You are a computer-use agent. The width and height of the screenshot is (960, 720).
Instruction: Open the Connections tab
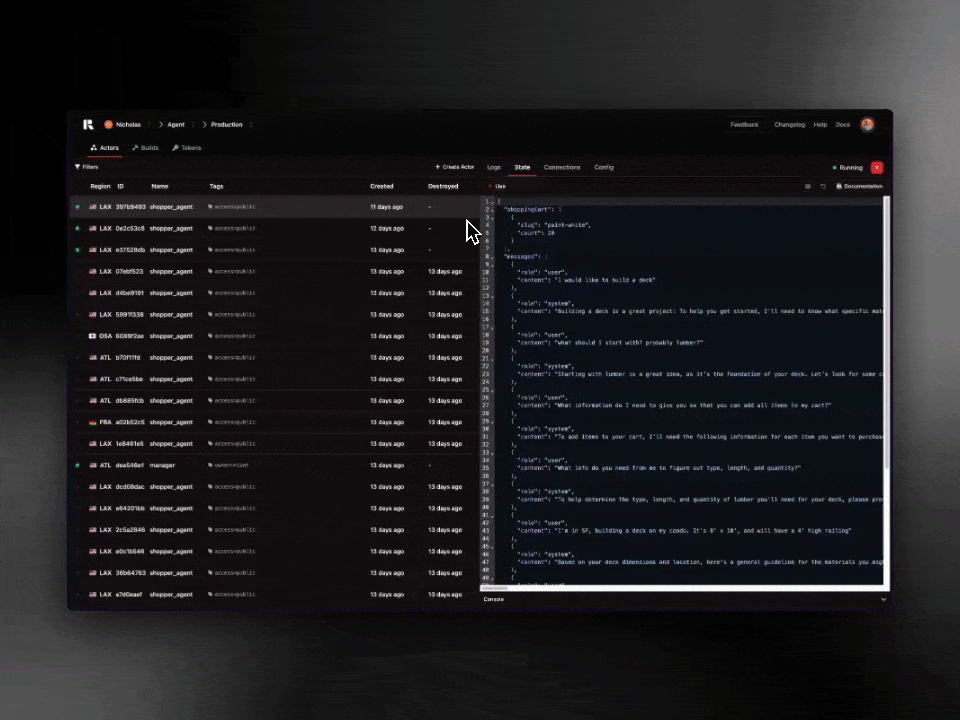click(x=561, y=167)
